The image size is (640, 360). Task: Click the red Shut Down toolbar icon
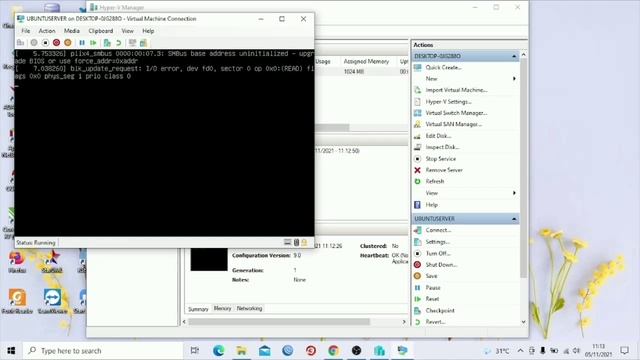[56, 43]
